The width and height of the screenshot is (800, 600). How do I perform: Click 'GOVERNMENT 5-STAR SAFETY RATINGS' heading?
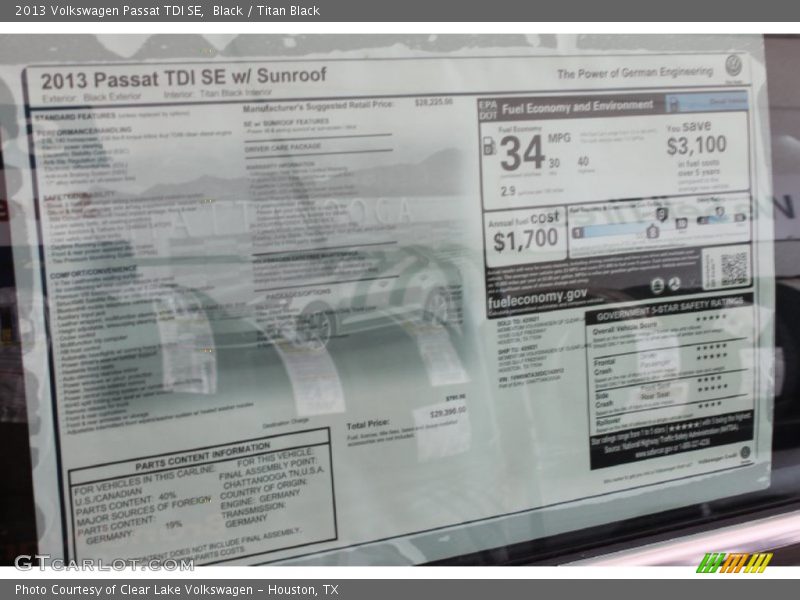tap(669, 308)
